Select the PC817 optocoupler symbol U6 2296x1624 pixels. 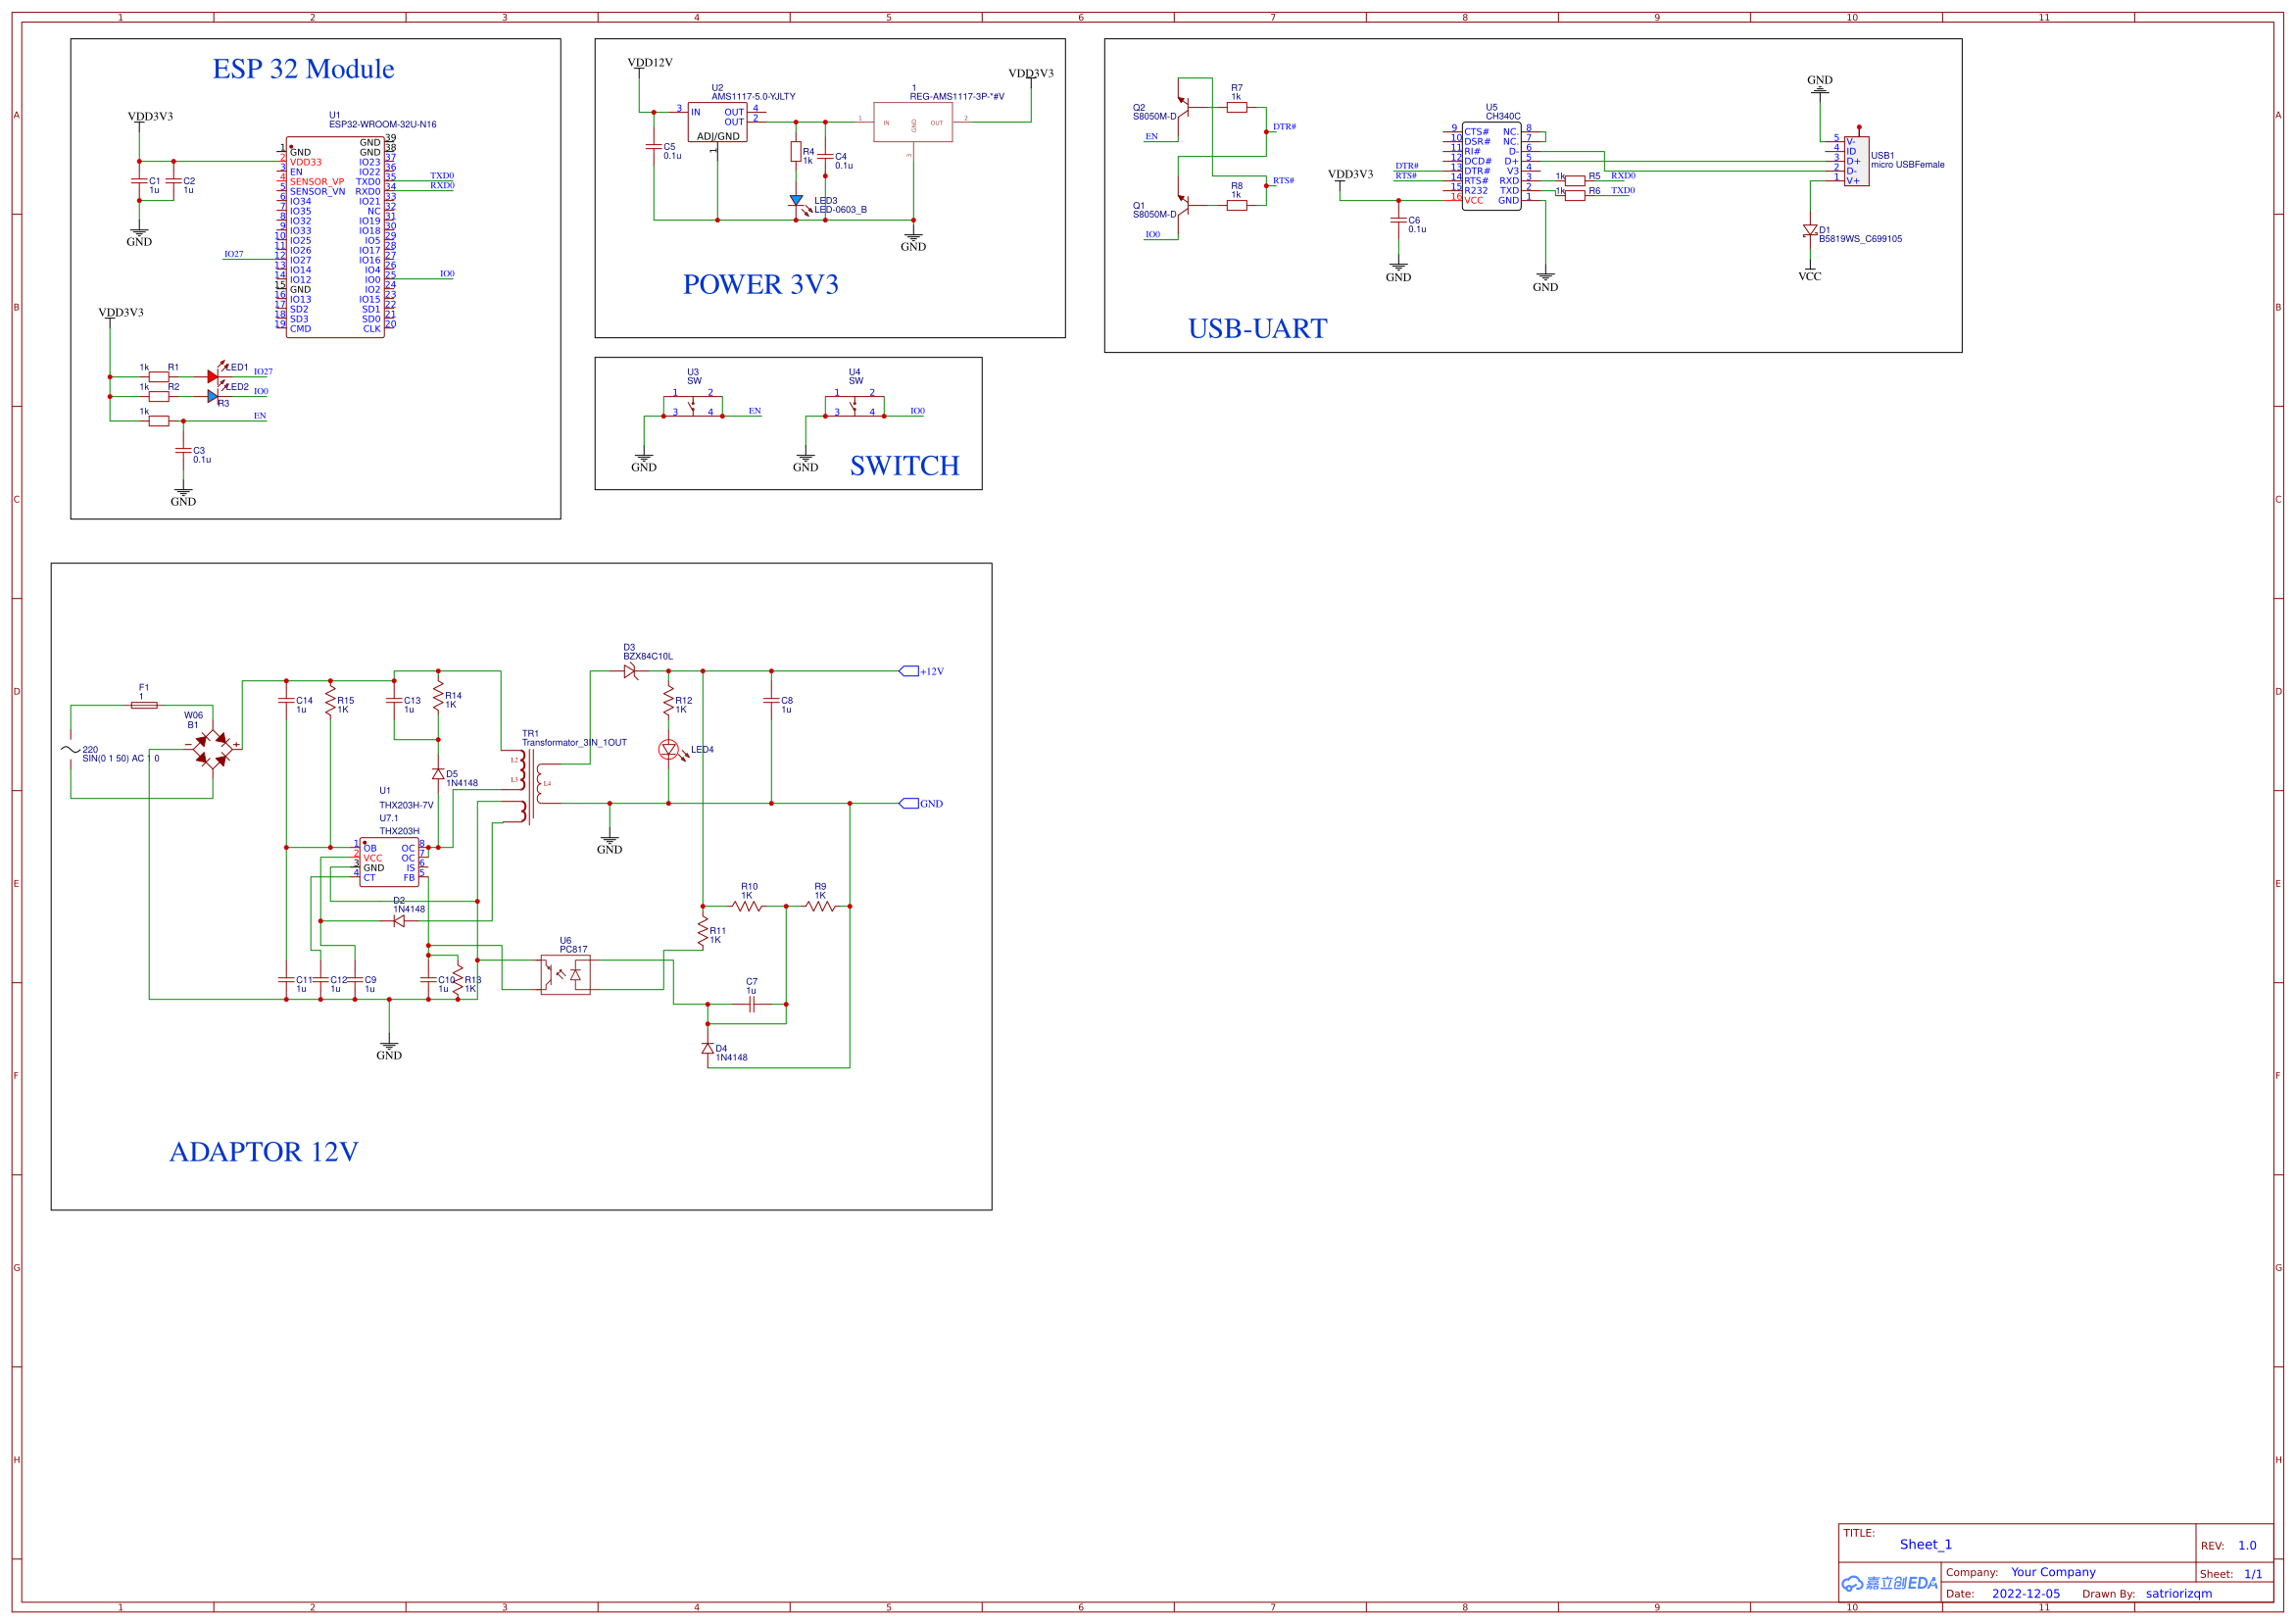click(x=564, y=975)
